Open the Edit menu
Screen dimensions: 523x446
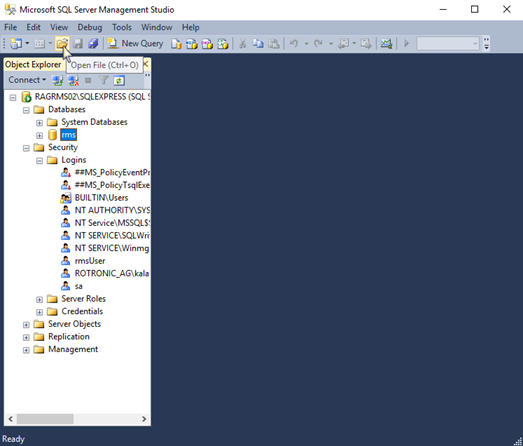click(33, 27)
